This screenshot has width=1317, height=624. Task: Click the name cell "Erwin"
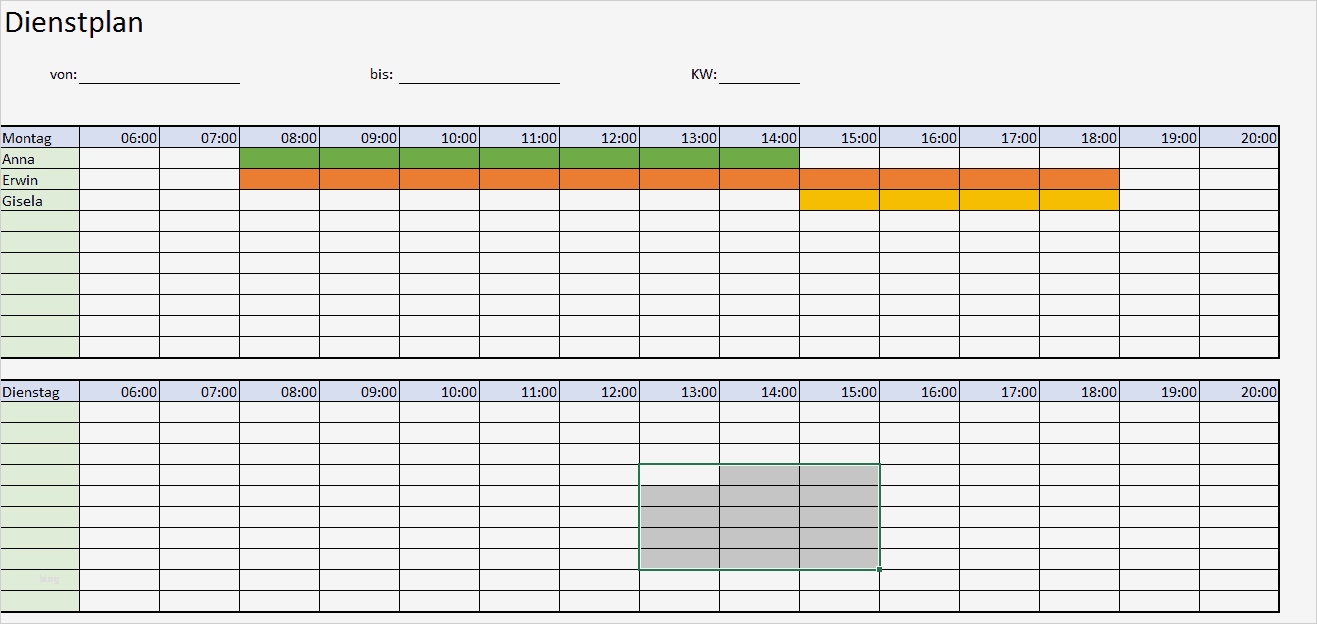click(x=39, y=179)
